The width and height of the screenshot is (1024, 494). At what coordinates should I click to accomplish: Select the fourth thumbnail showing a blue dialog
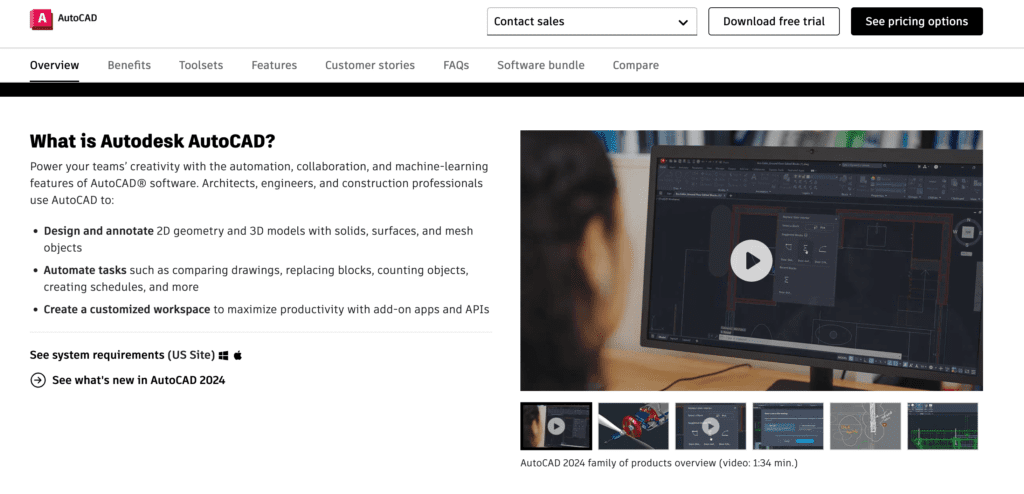point(788,426)
